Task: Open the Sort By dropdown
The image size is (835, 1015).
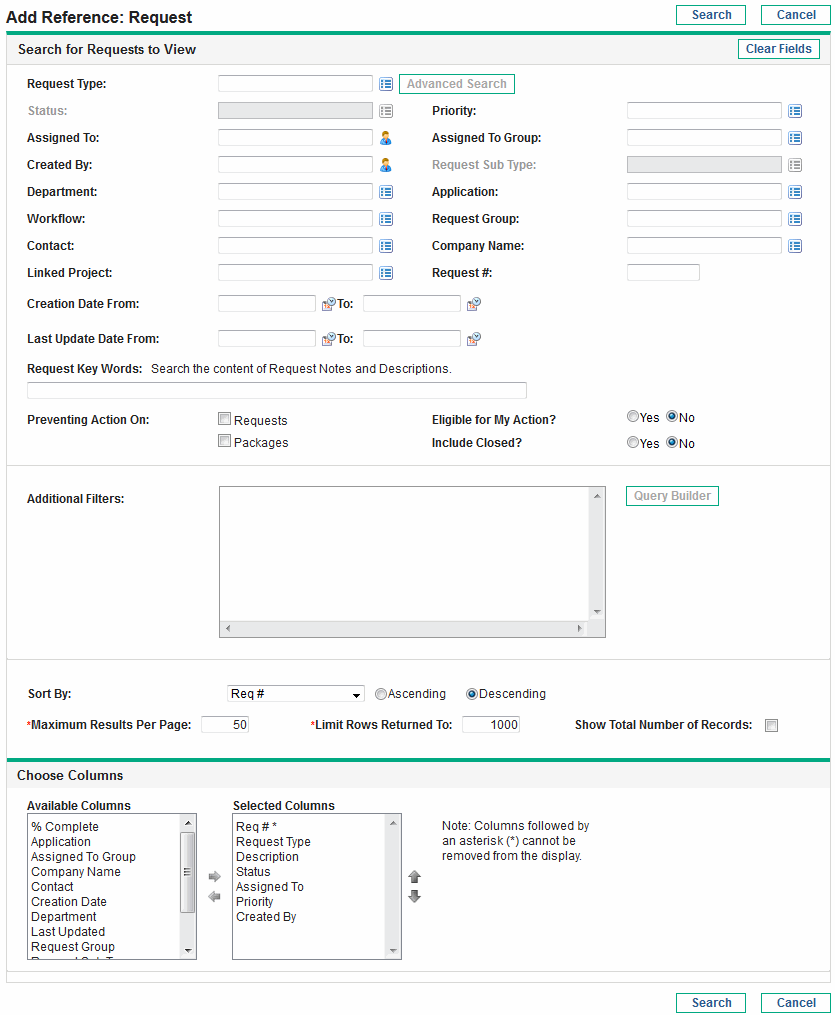Action: pos(295,693)
